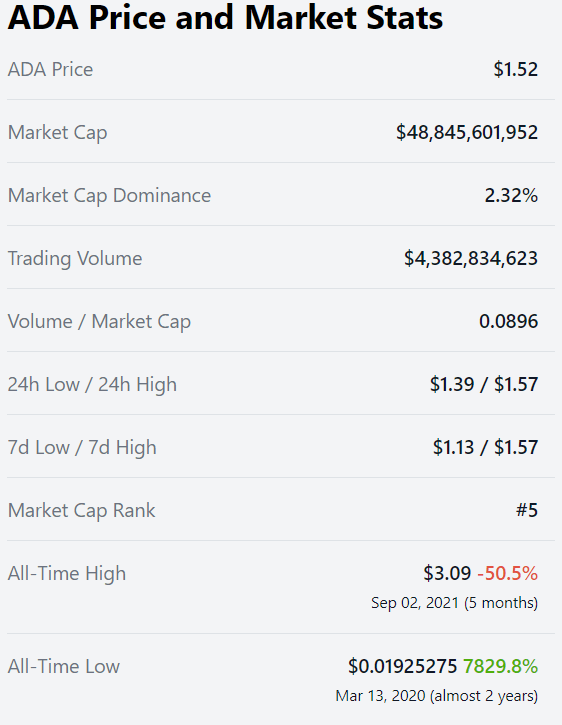Click the Volume / Market Cap label
This screenshot has height=725, width=562.
point(99,322)
